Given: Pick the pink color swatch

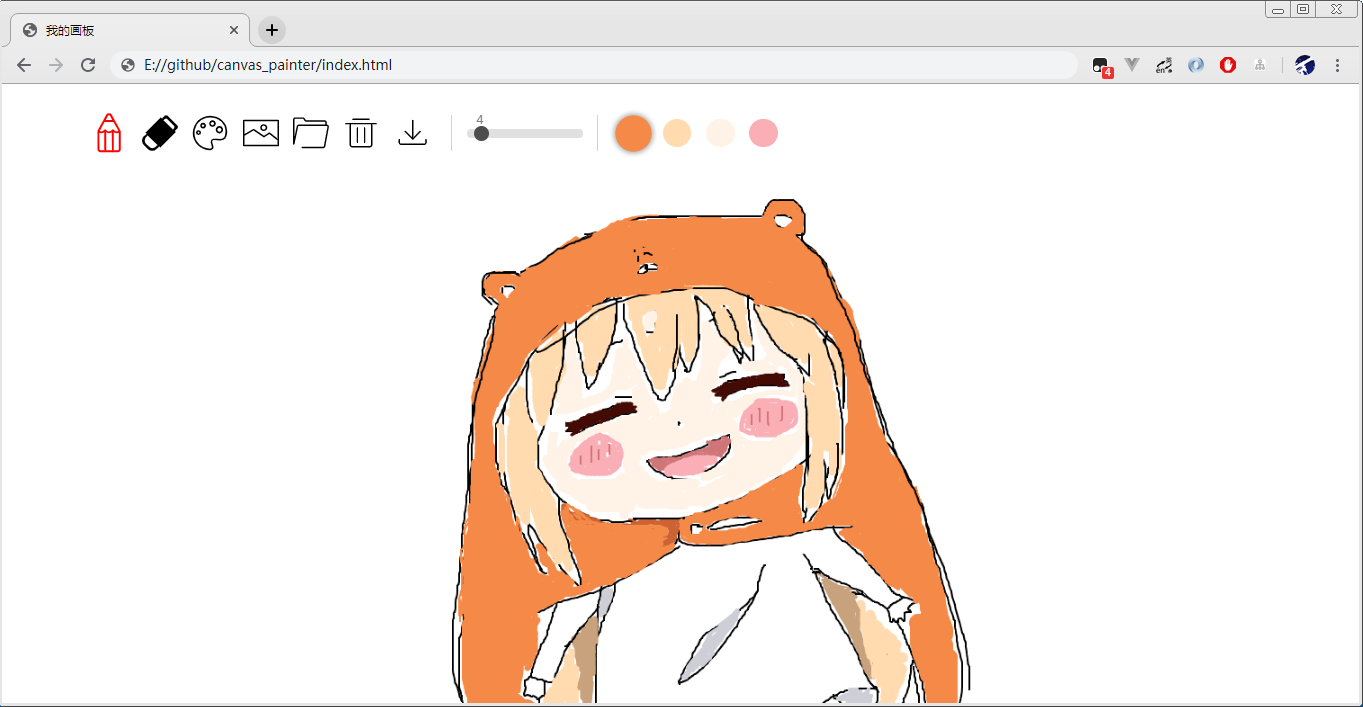Looking at the screenshot, I should pyautogui.click(x=763, y=132).
